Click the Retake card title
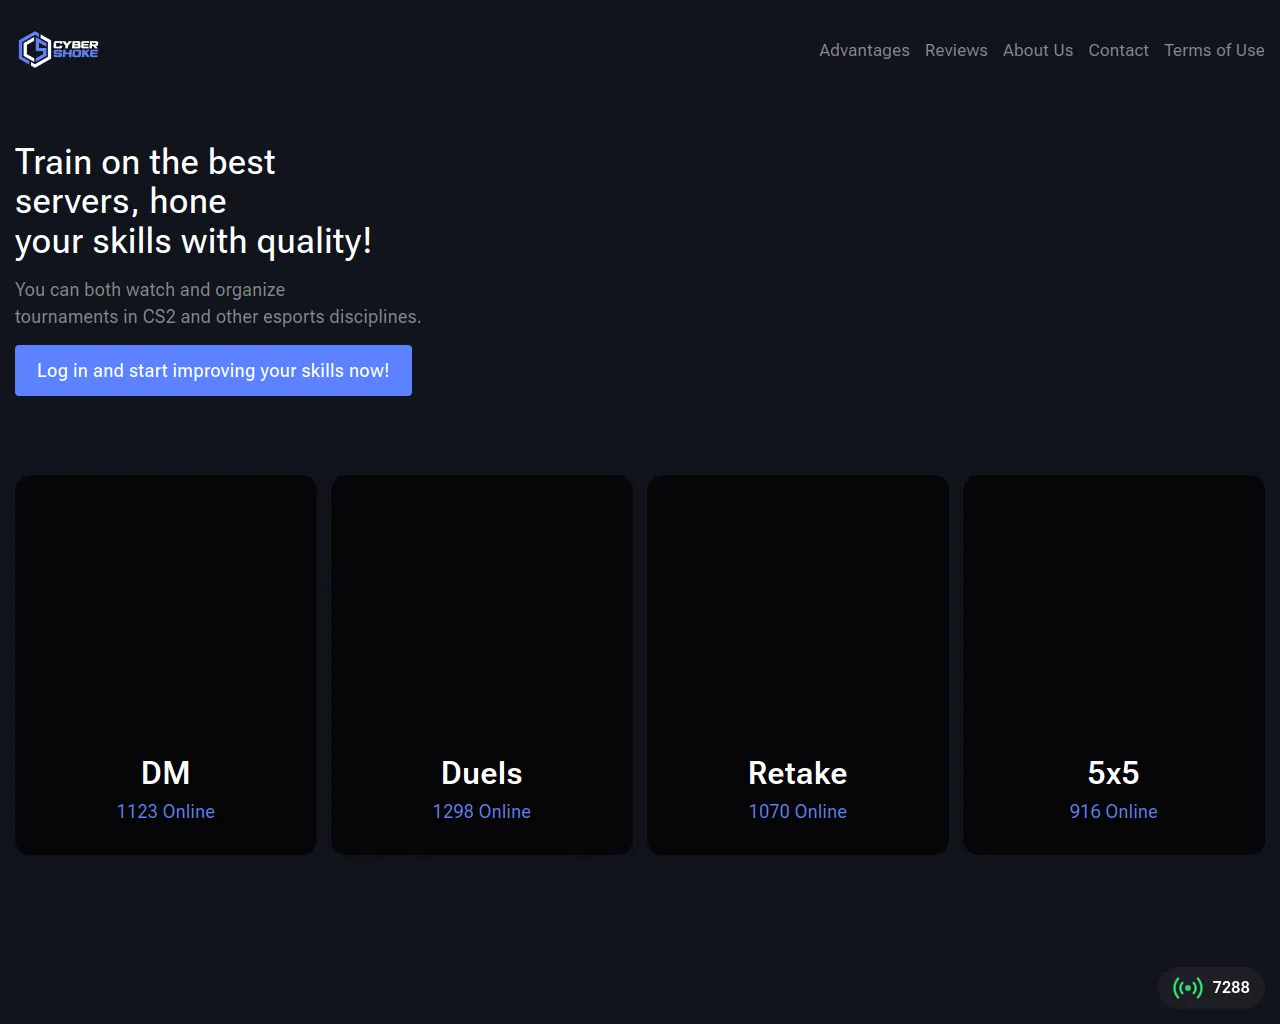 pyautogui.click(x=798, y=773)
